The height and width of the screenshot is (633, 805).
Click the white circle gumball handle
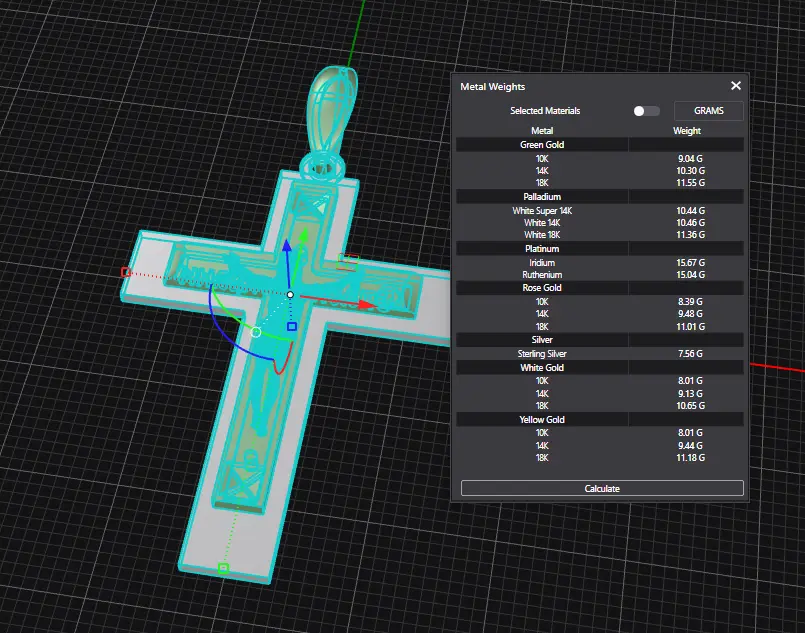pyautogui.click(x=256, y=332)
